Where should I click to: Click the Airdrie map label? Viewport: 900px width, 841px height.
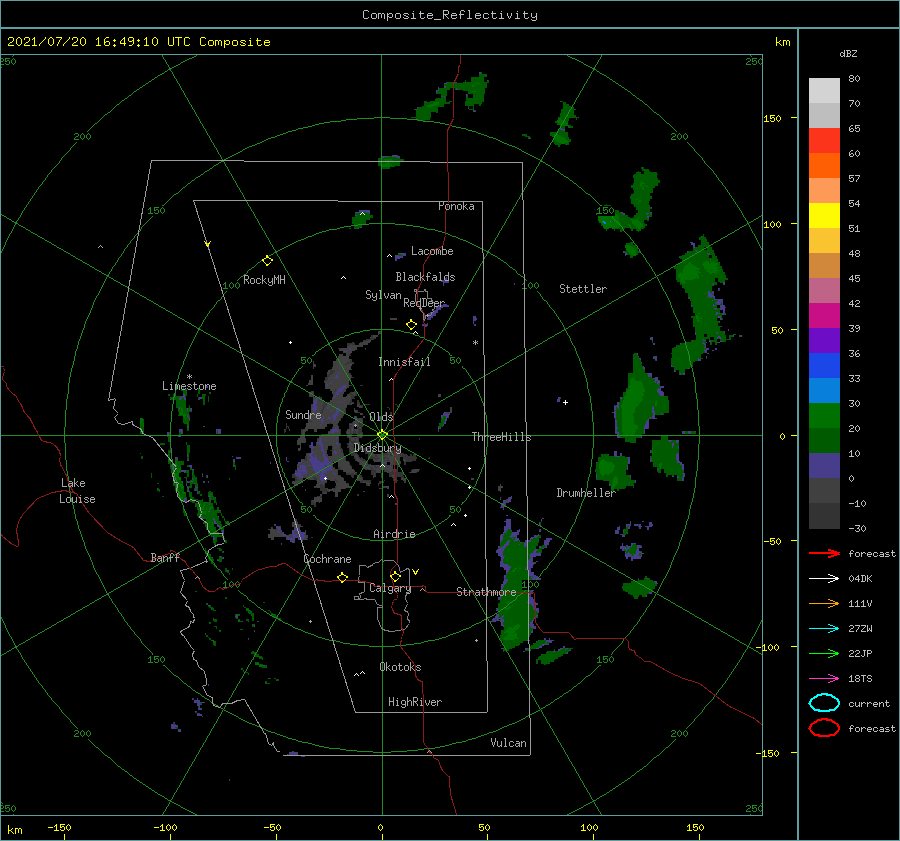pos(394,534)
